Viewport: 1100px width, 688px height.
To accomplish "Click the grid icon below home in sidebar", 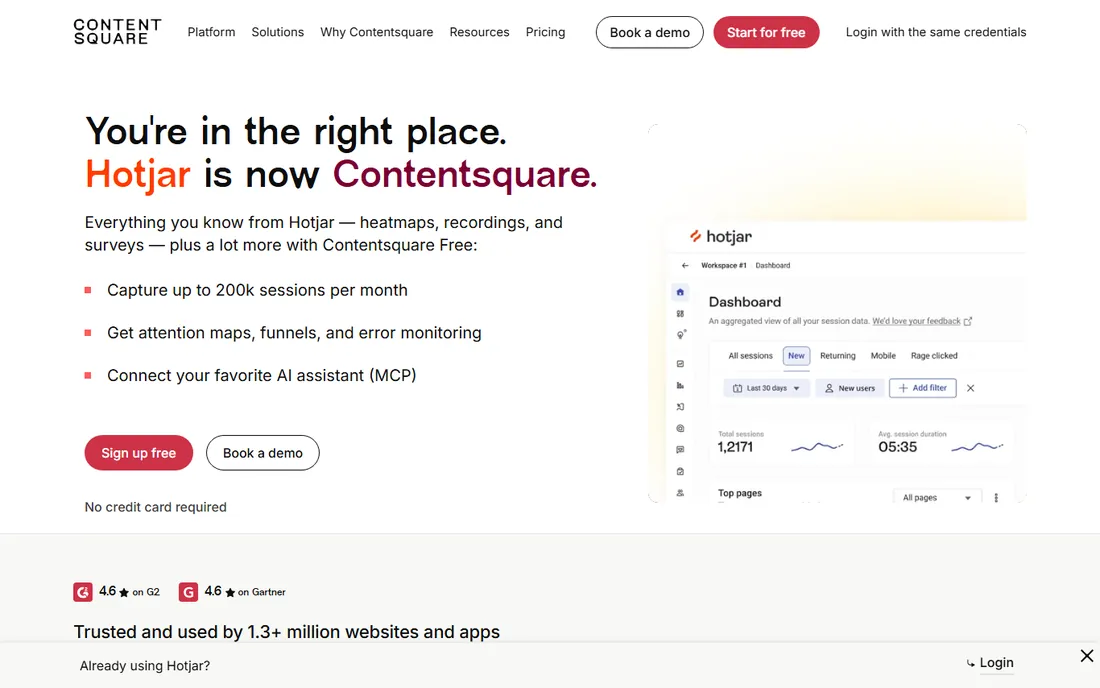I will (x=680, y=314).
